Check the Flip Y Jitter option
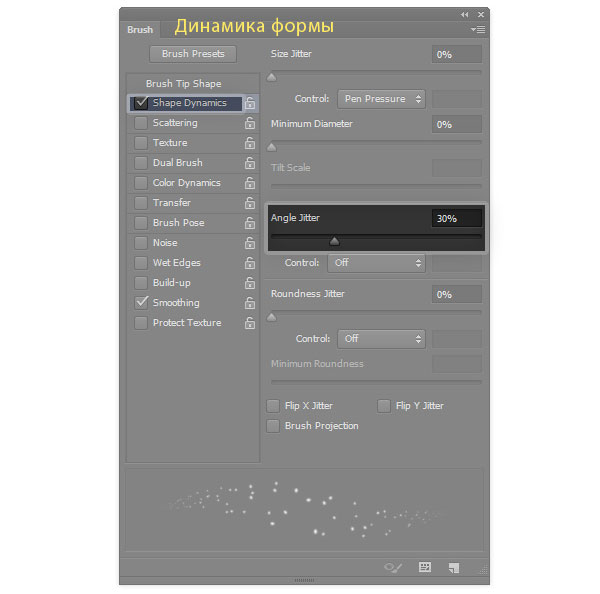 tap(384, 406)
